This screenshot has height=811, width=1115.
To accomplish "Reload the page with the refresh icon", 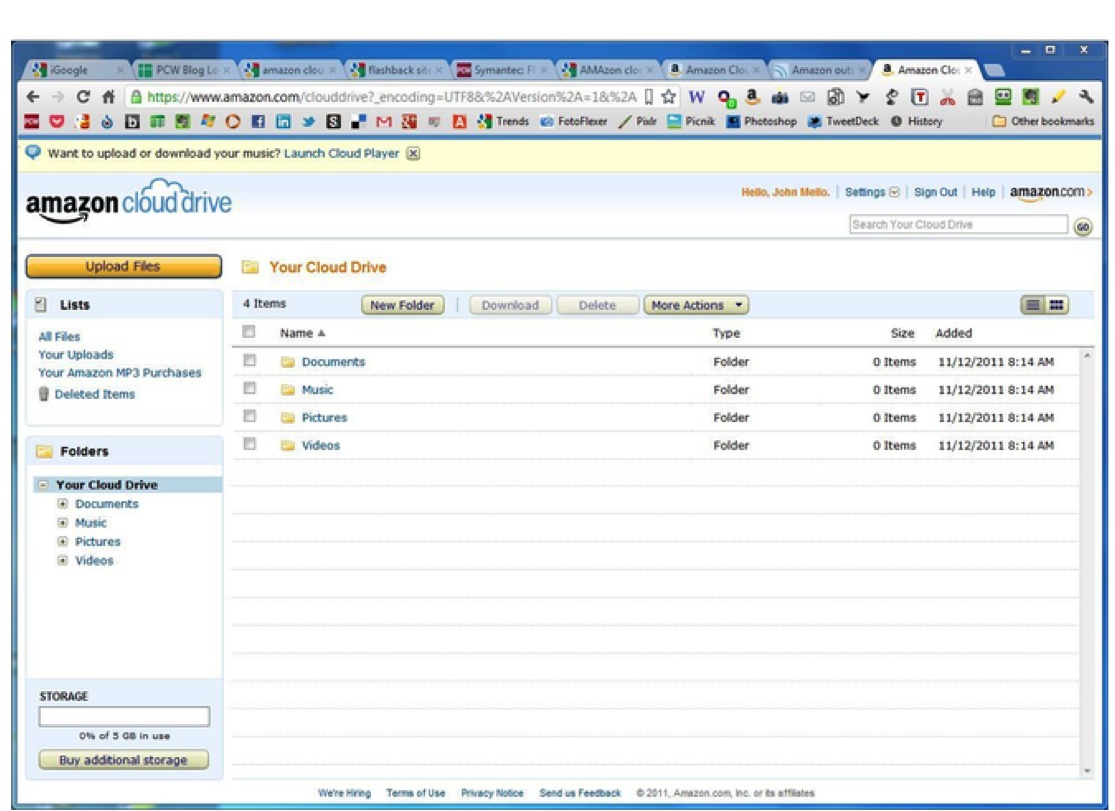I will point(83,96).
